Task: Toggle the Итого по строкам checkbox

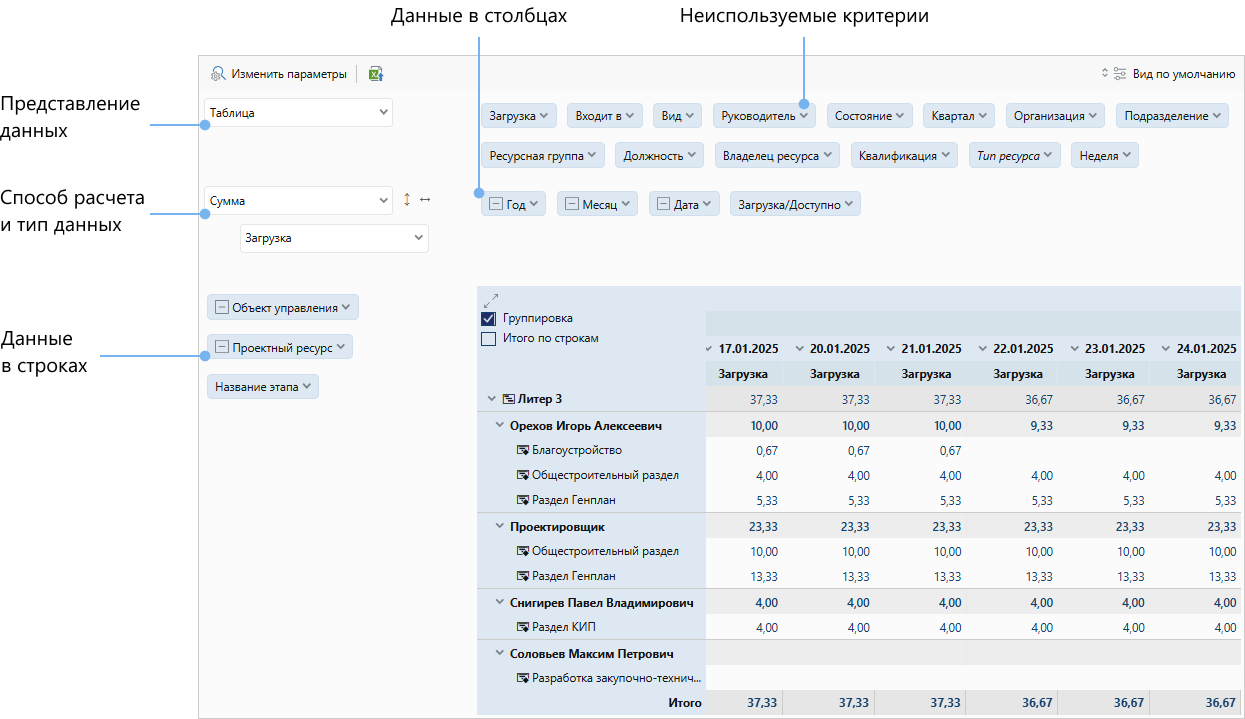Action: pos(489,338)
